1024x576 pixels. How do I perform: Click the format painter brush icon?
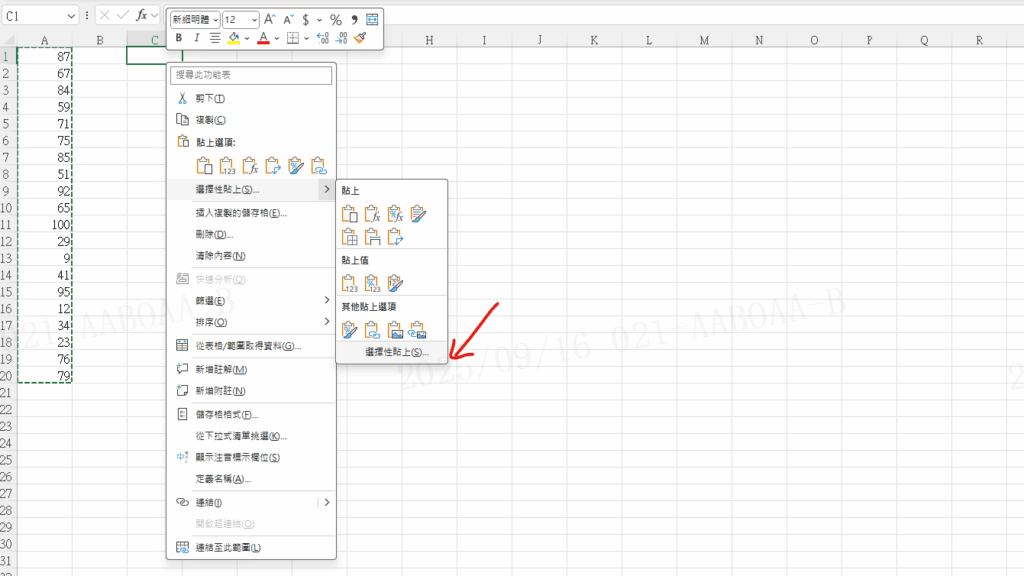[x=360, y=38]
